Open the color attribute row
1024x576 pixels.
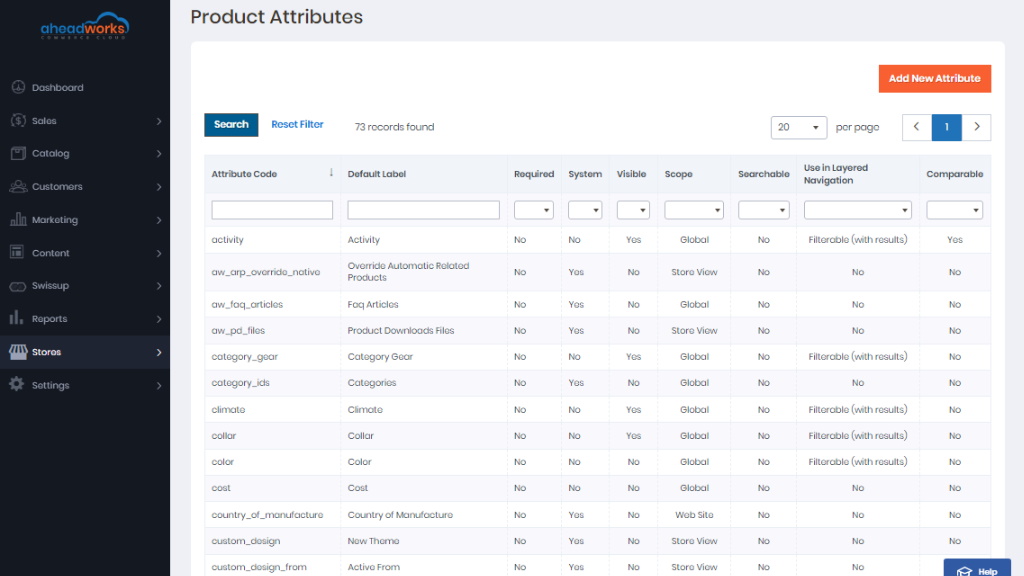click(598, 462)
